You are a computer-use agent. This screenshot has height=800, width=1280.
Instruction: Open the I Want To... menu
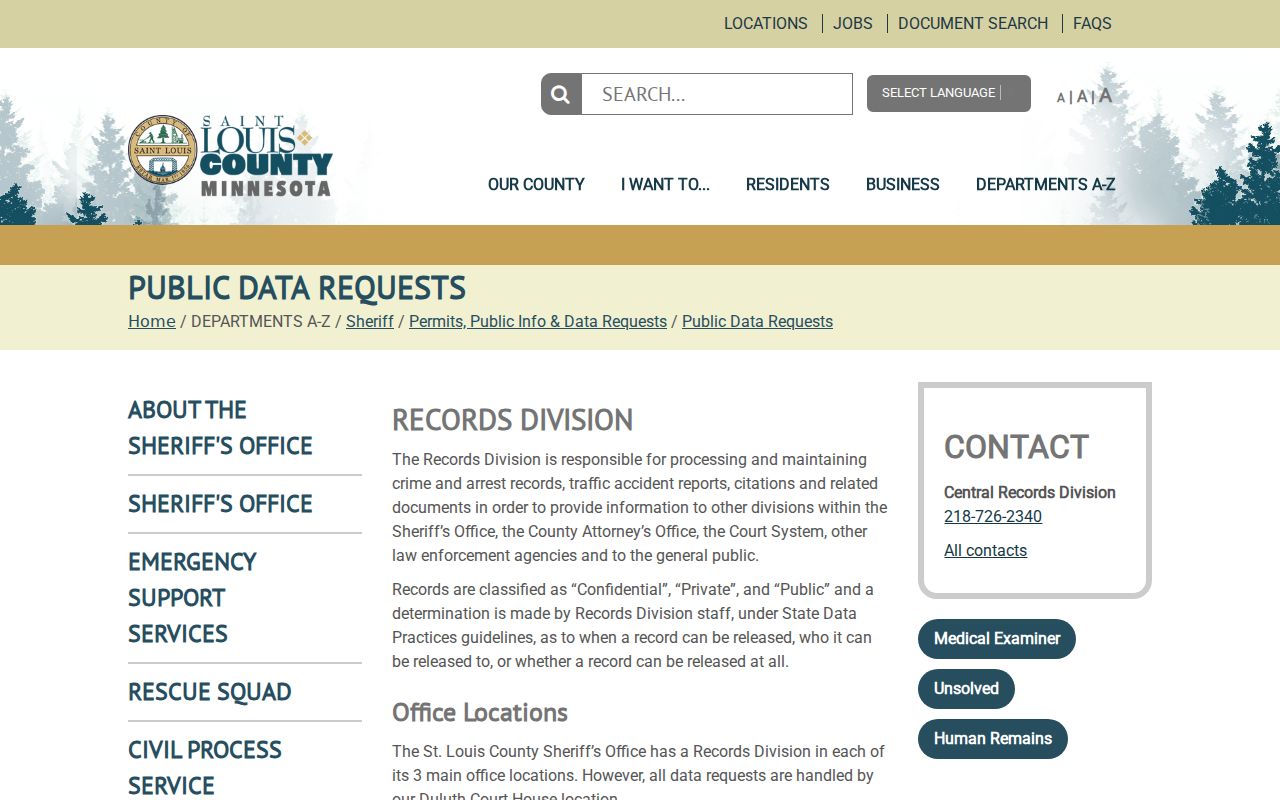point(665,184)
